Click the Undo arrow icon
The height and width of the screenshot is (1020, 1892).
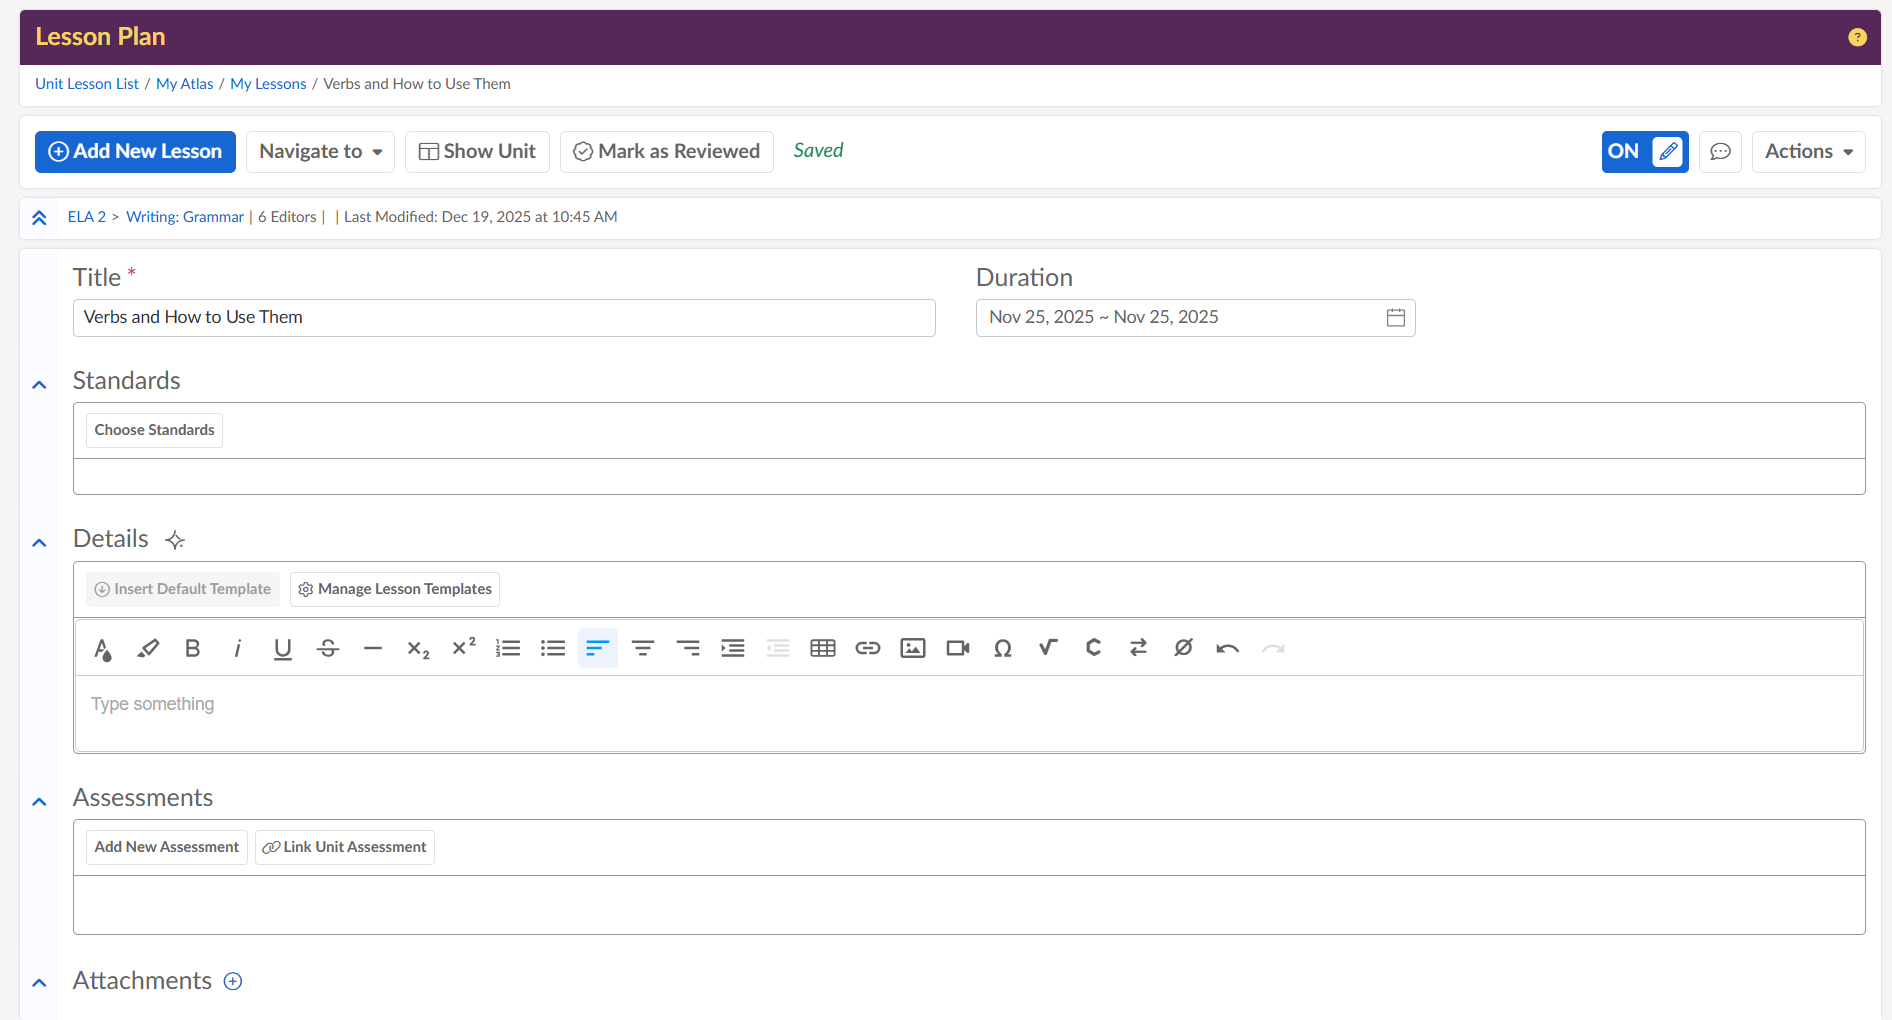pyautogui.click(x=1227, y=648)
